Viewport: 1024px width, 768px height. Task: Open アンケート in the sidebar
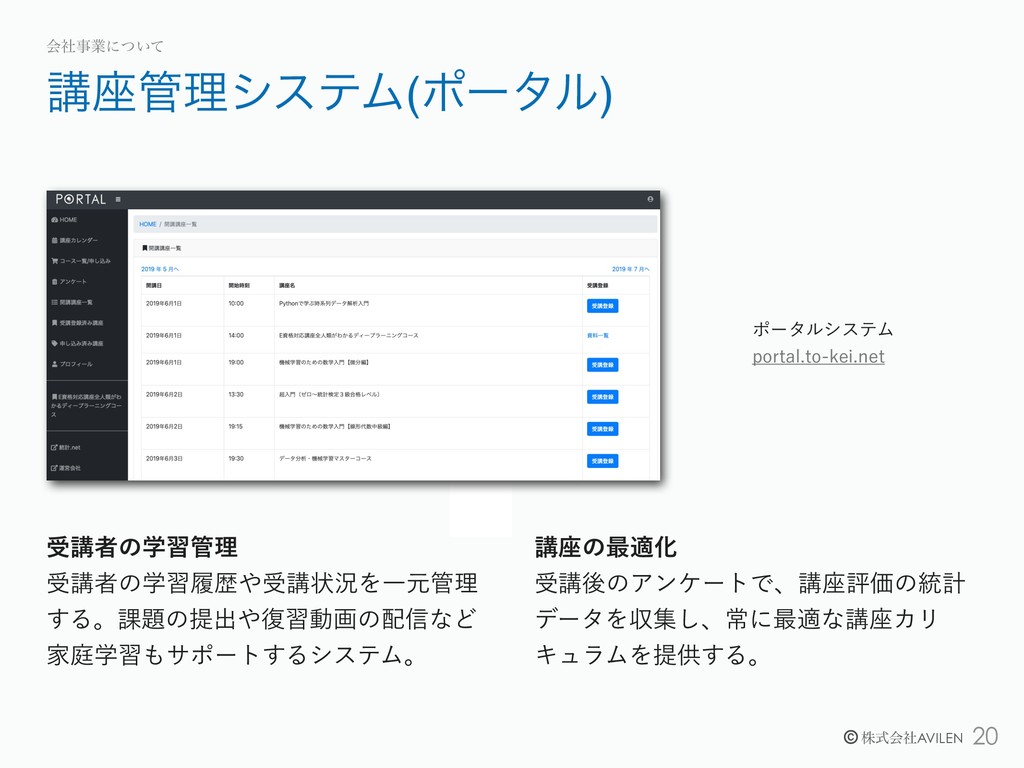coord(69,281)
